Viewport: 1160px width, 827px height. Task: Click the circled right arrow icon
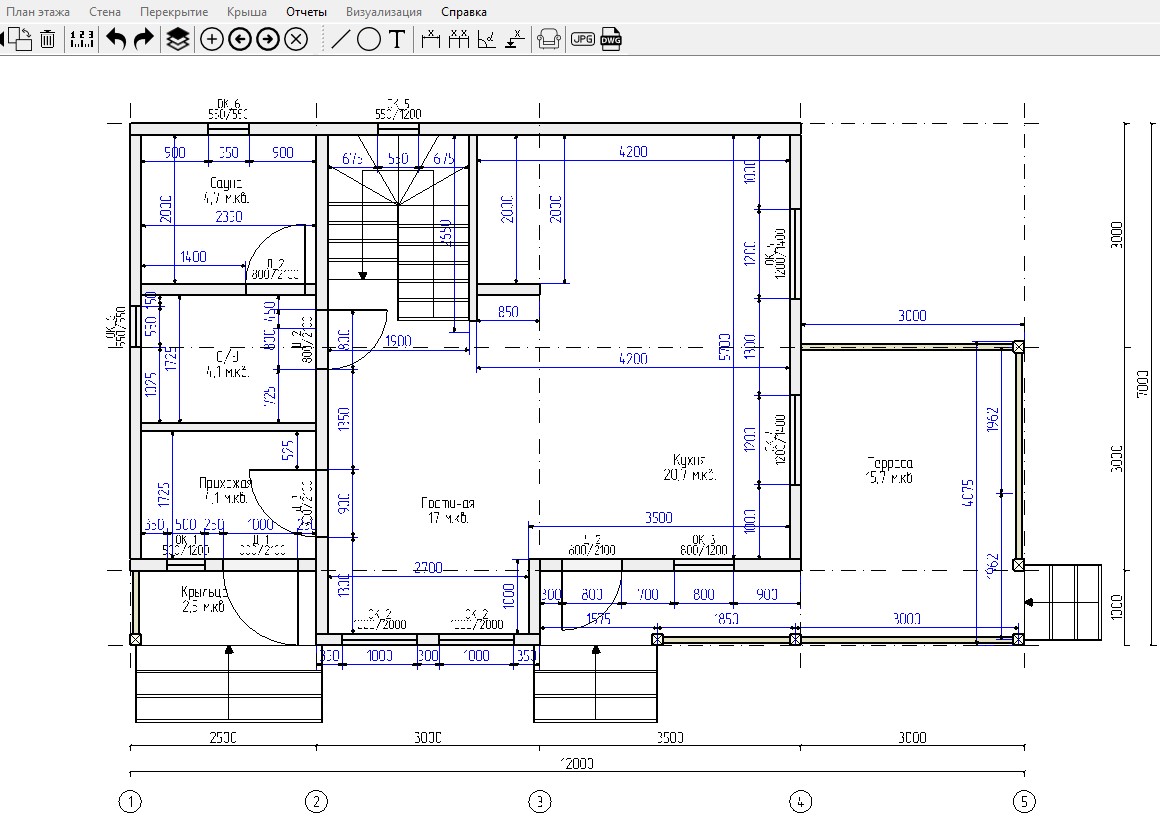pyautogui.click(x=268, y=39)
